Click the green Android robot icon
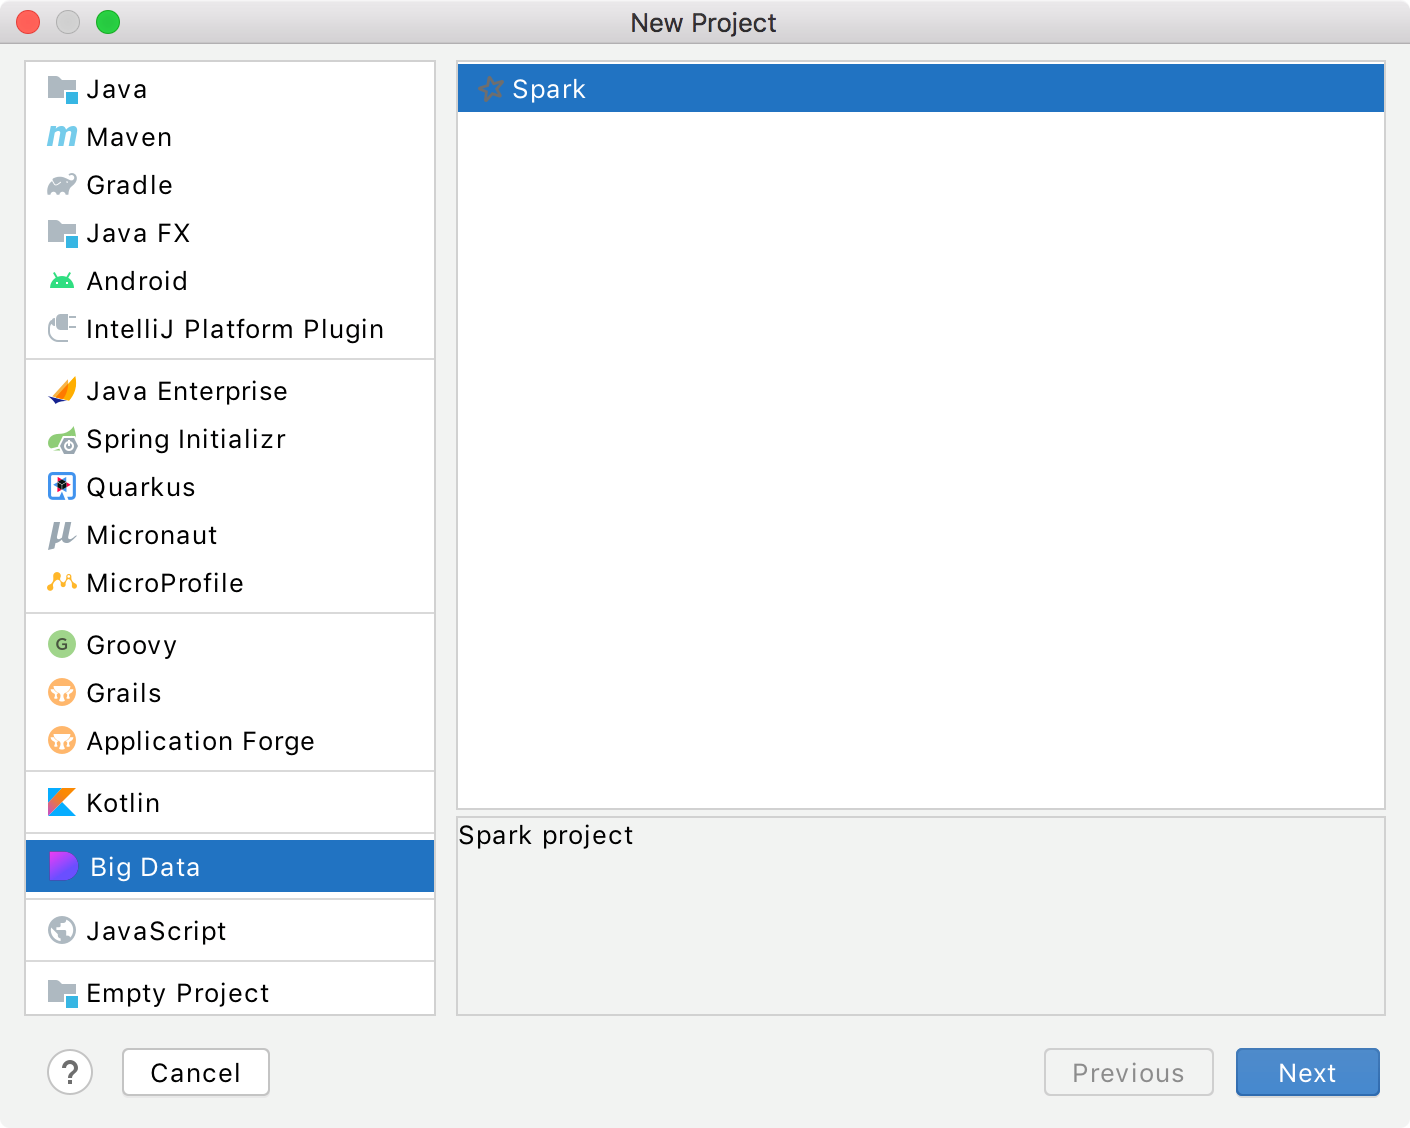Viewport: 1410px width, 1128px height. point(62,281)
